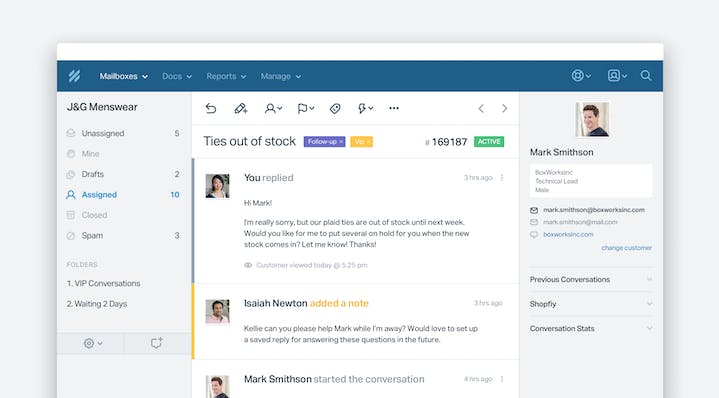Open the Mailboxes menu
Viewport: 719px width, 398px height.
[x=123, y=76]
